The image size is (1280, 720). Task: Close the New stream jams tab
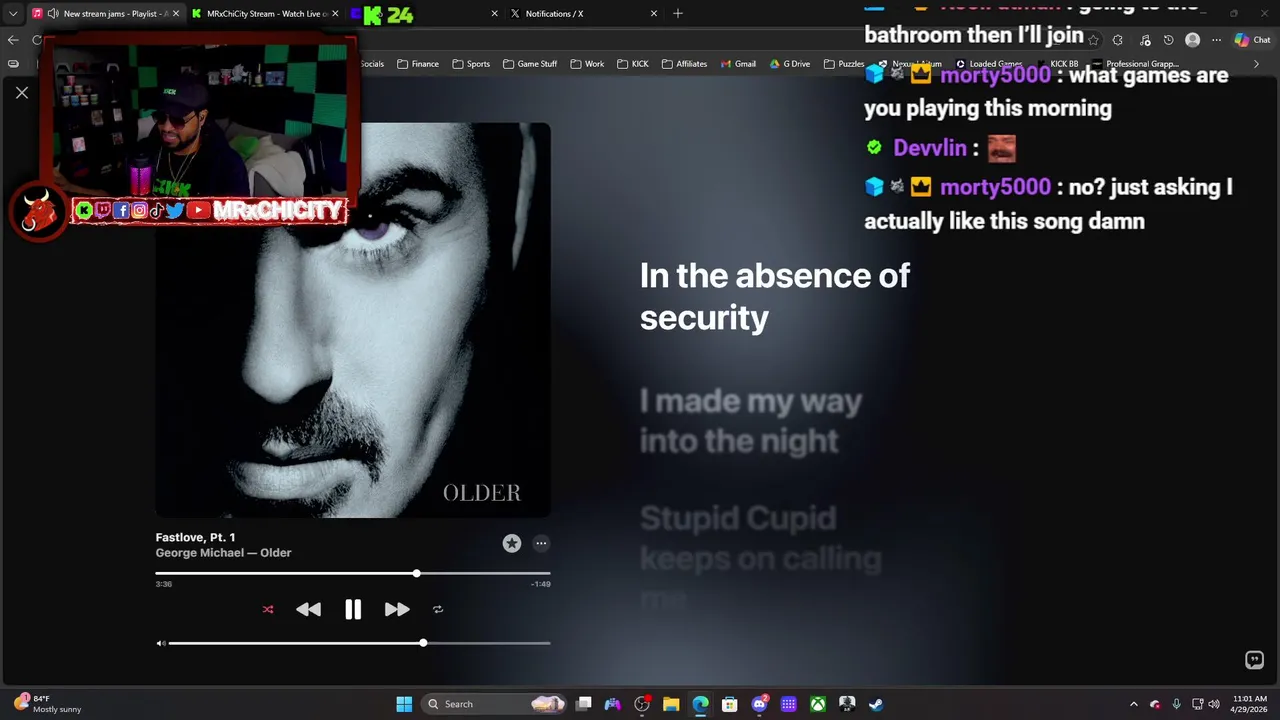point(176,14)
